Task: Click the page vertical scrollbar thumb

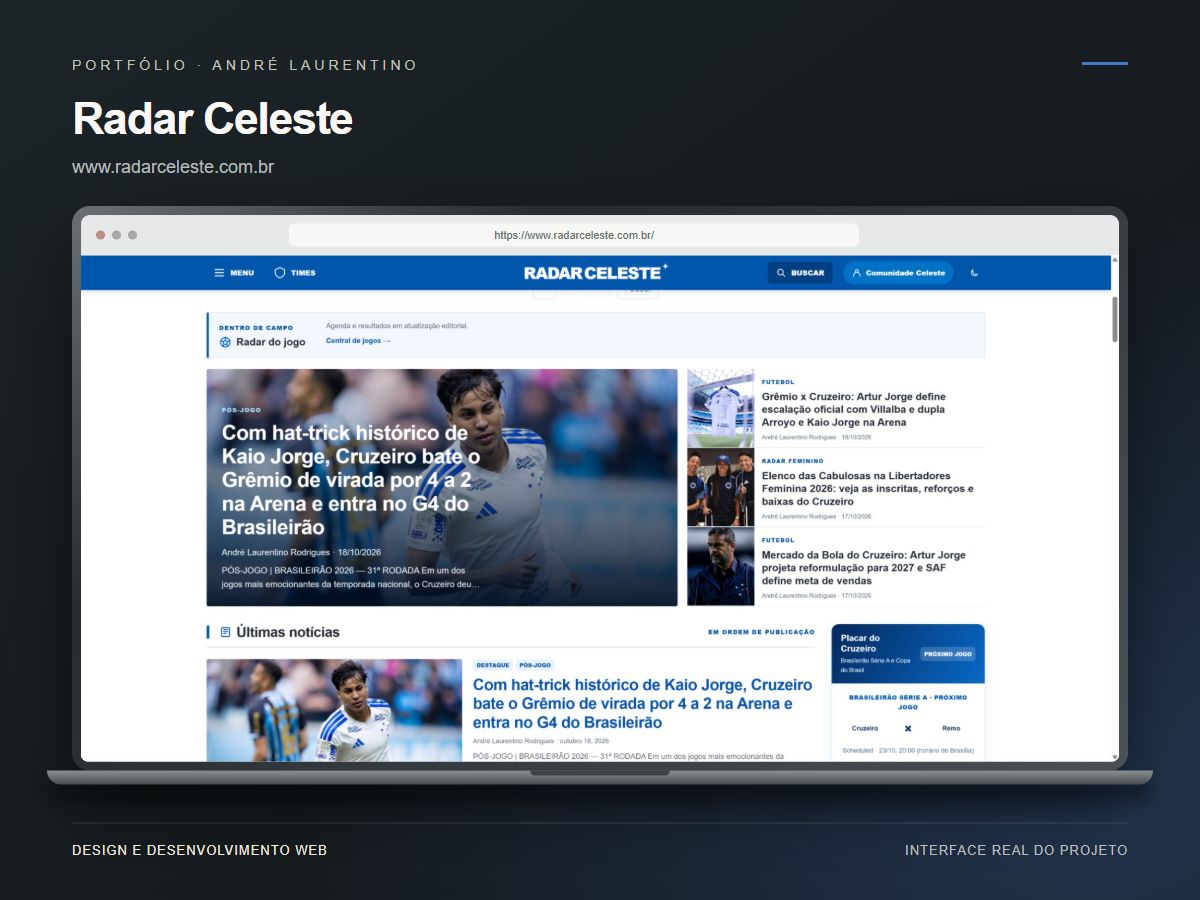Action: 1114,320
